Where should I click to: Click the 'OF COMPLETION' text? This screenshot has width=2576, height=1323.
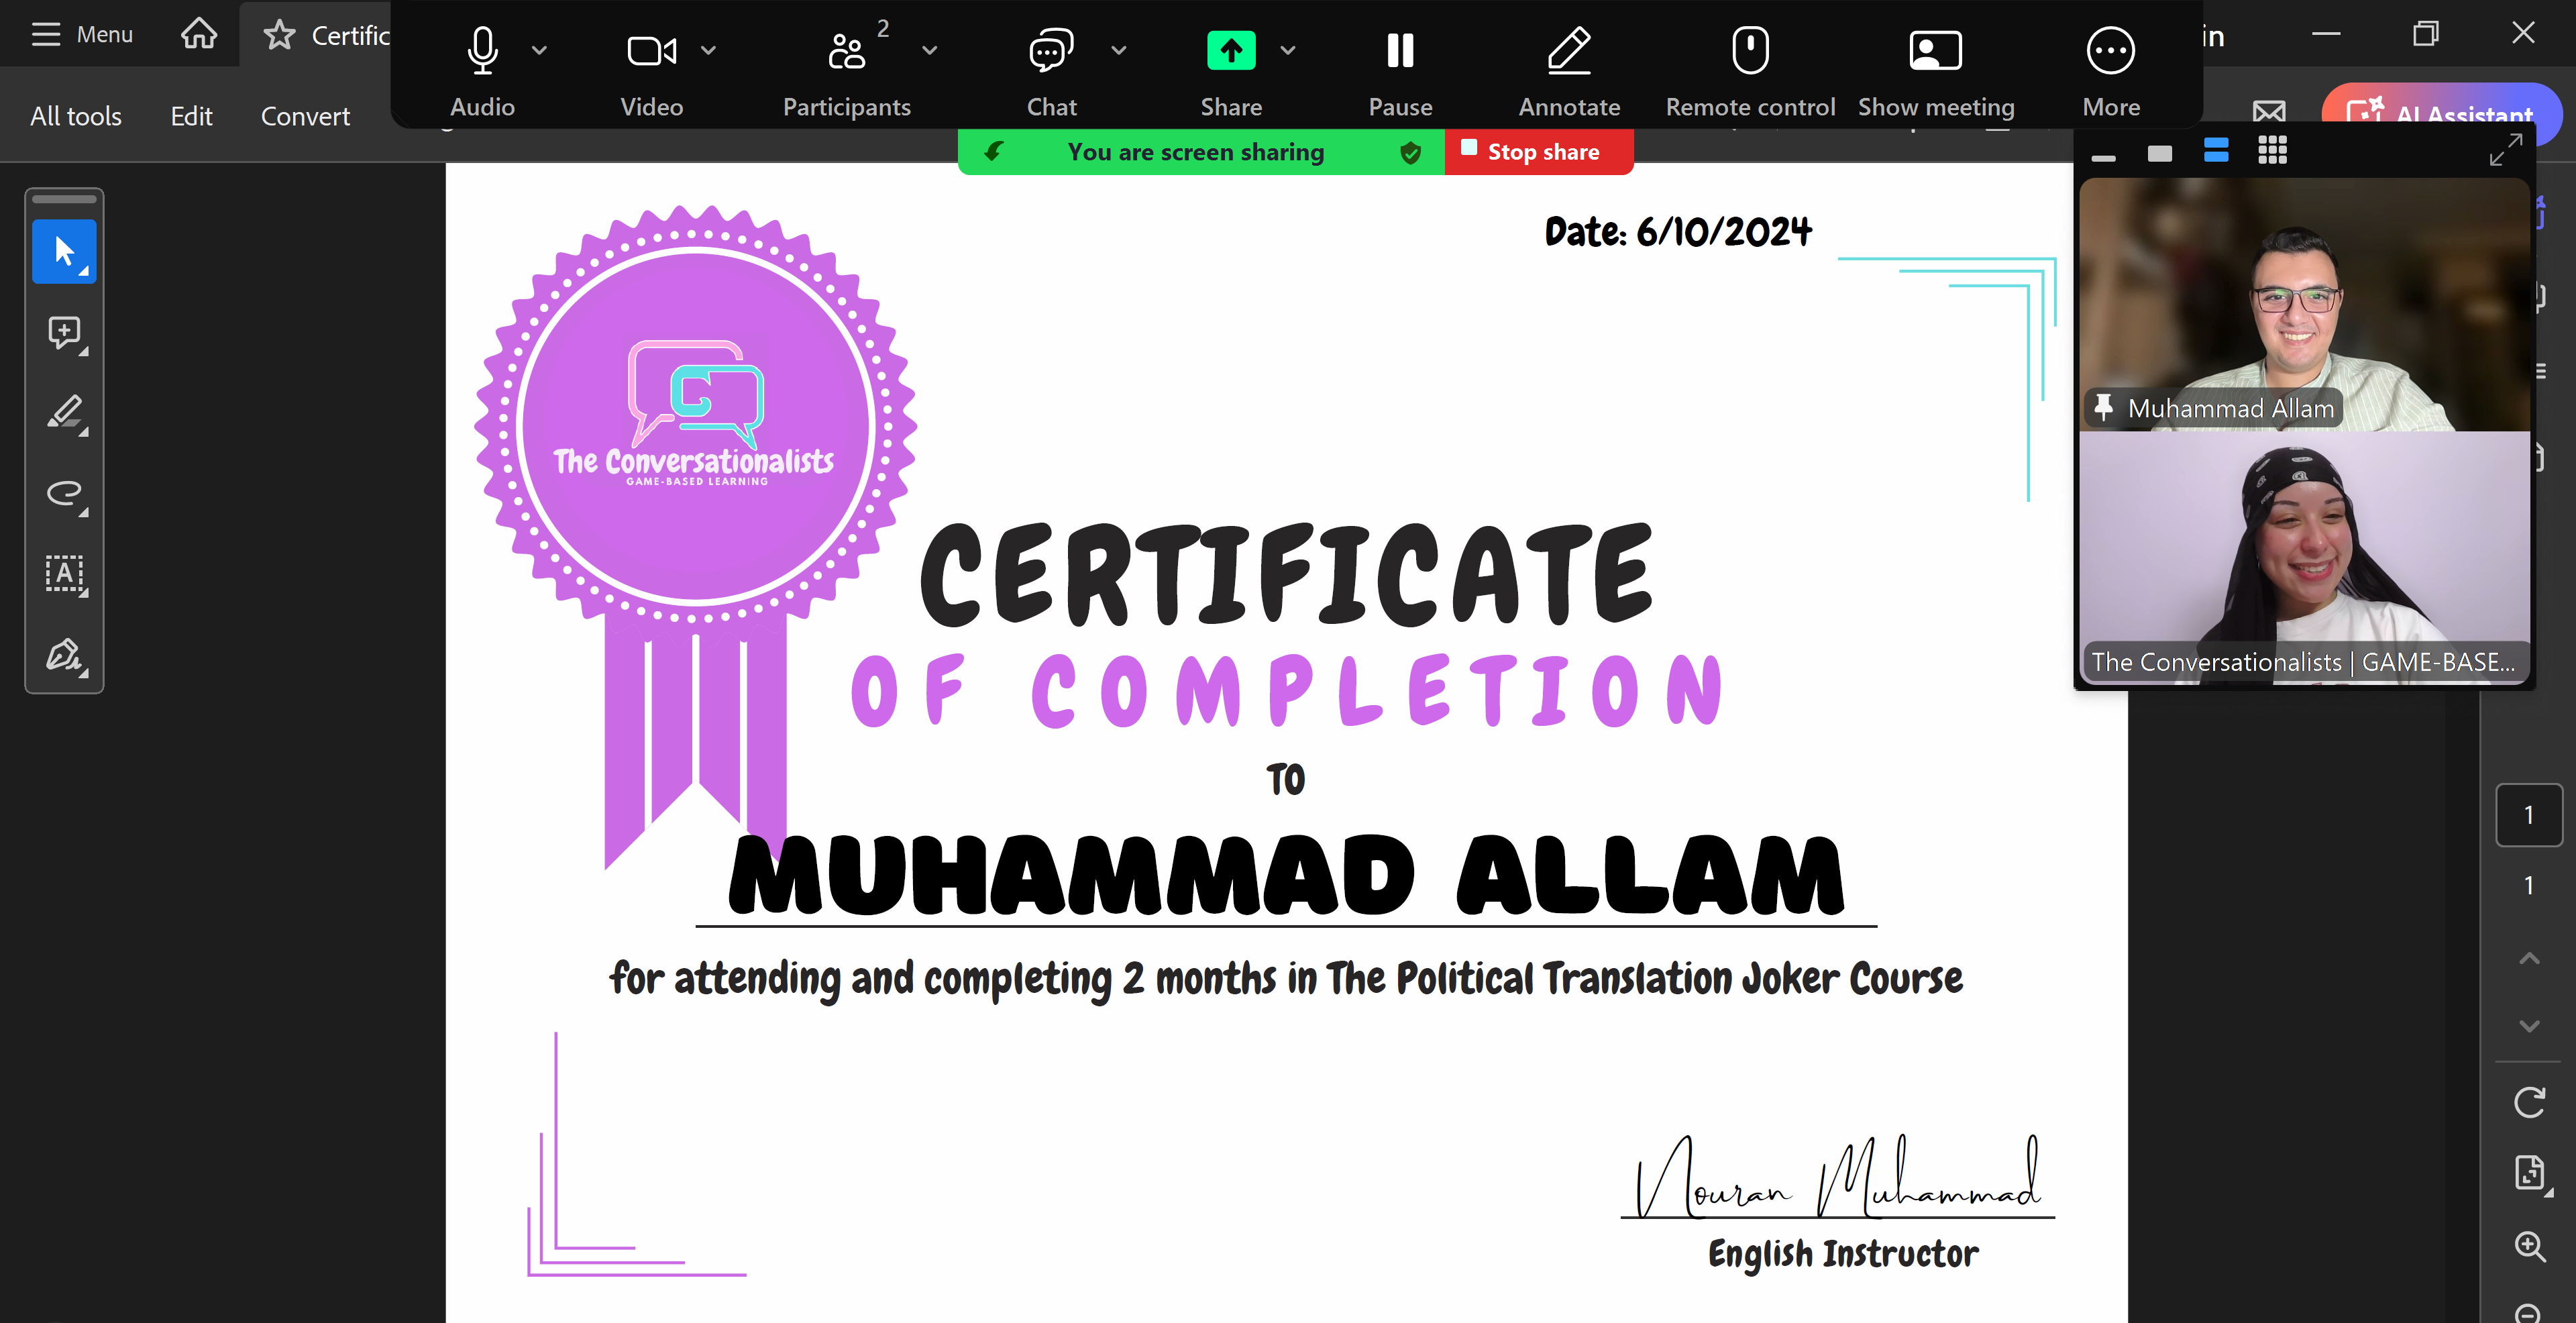1286,690
